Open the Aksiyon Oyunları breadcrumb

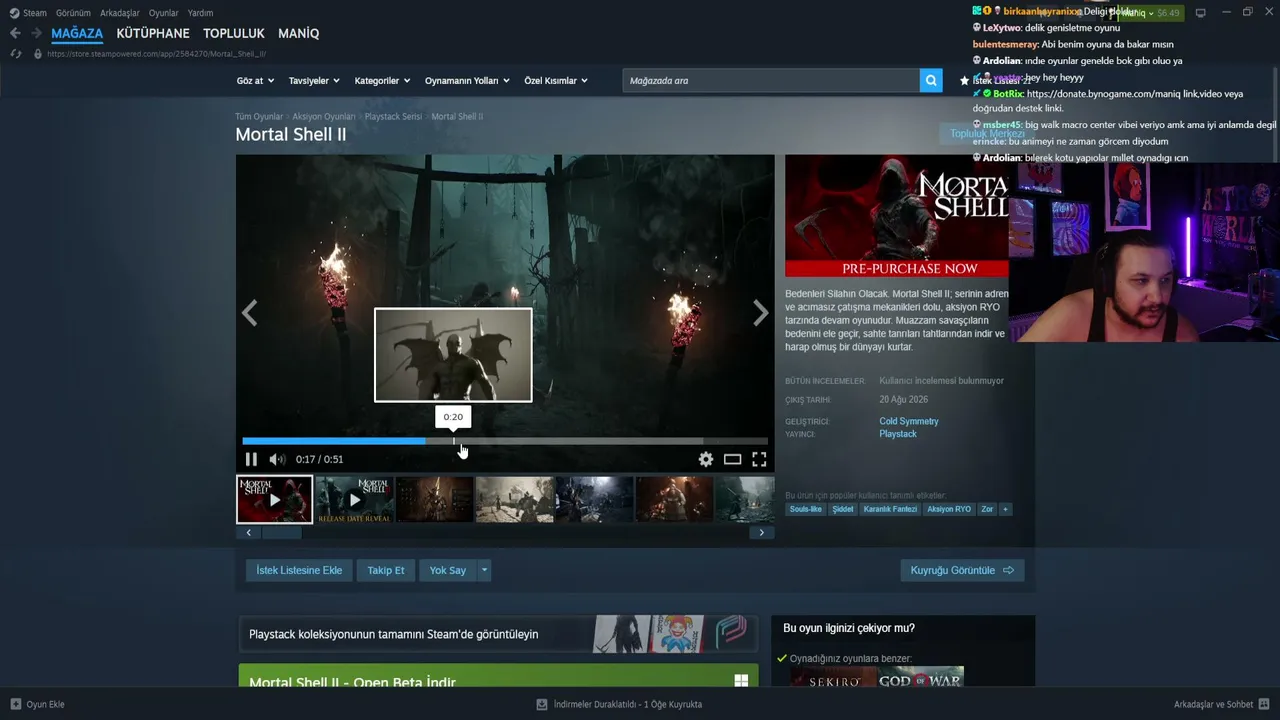tap(324, 117)
